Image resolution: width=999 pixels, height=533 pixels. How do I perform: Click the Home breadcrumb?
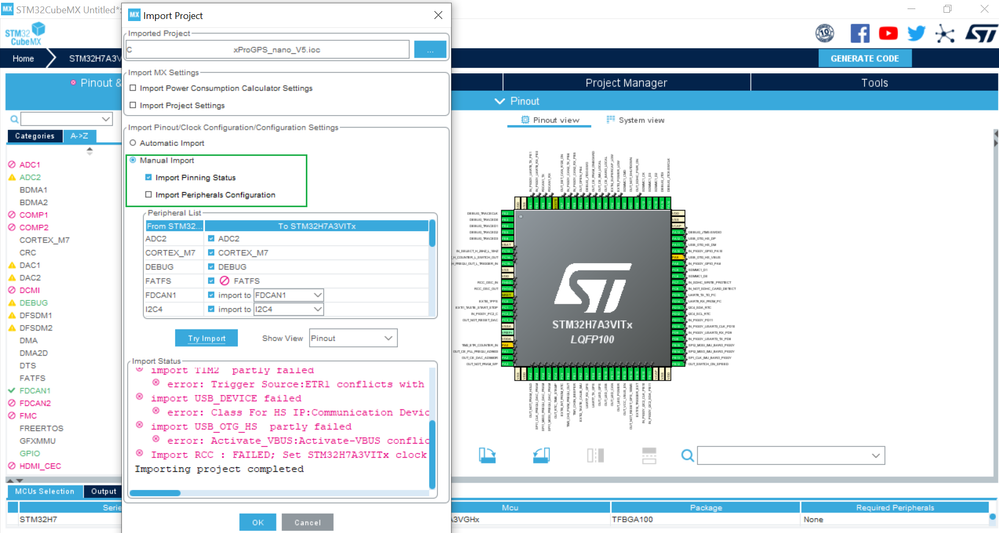(x=23, y=59)
